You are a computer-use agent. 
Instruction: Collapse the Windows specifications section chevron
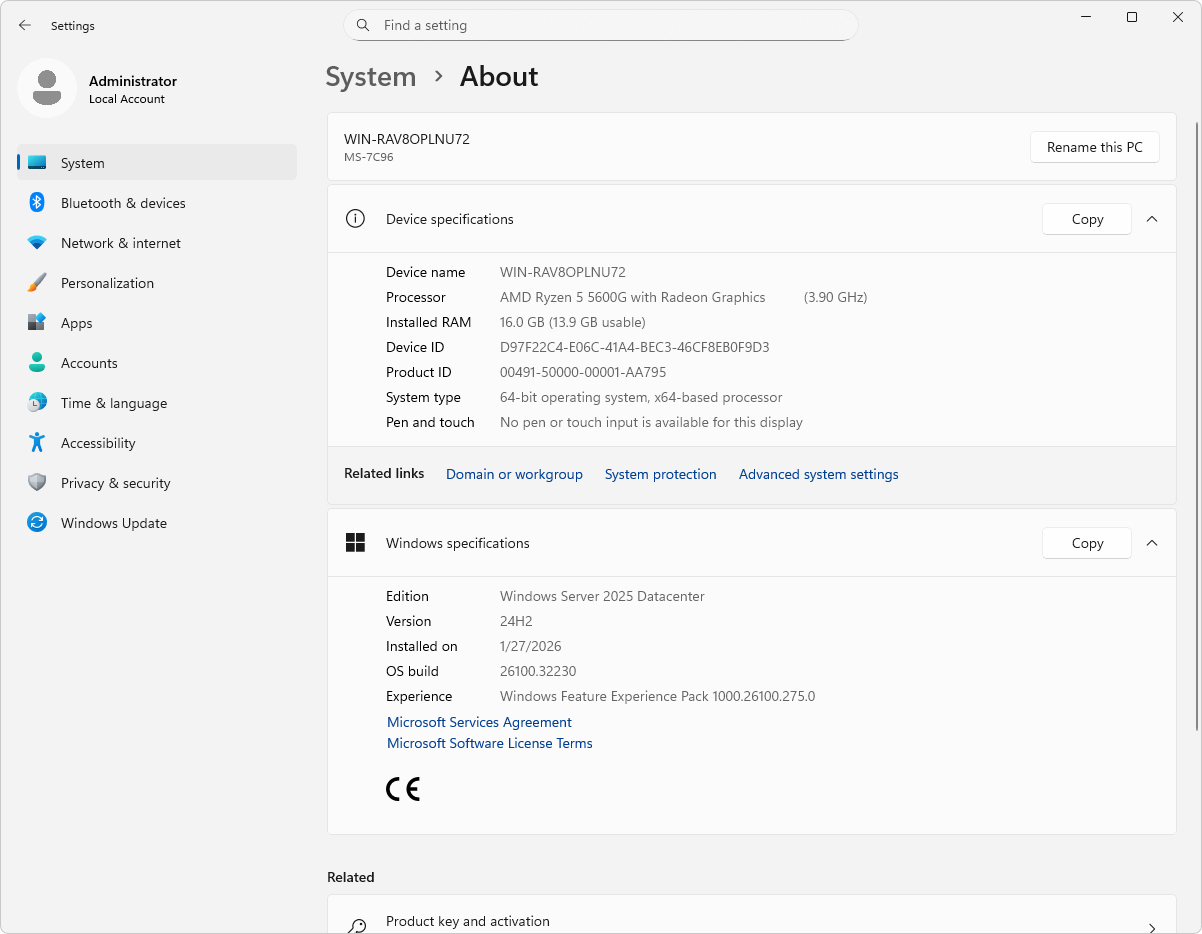[x=1152, y=543]
